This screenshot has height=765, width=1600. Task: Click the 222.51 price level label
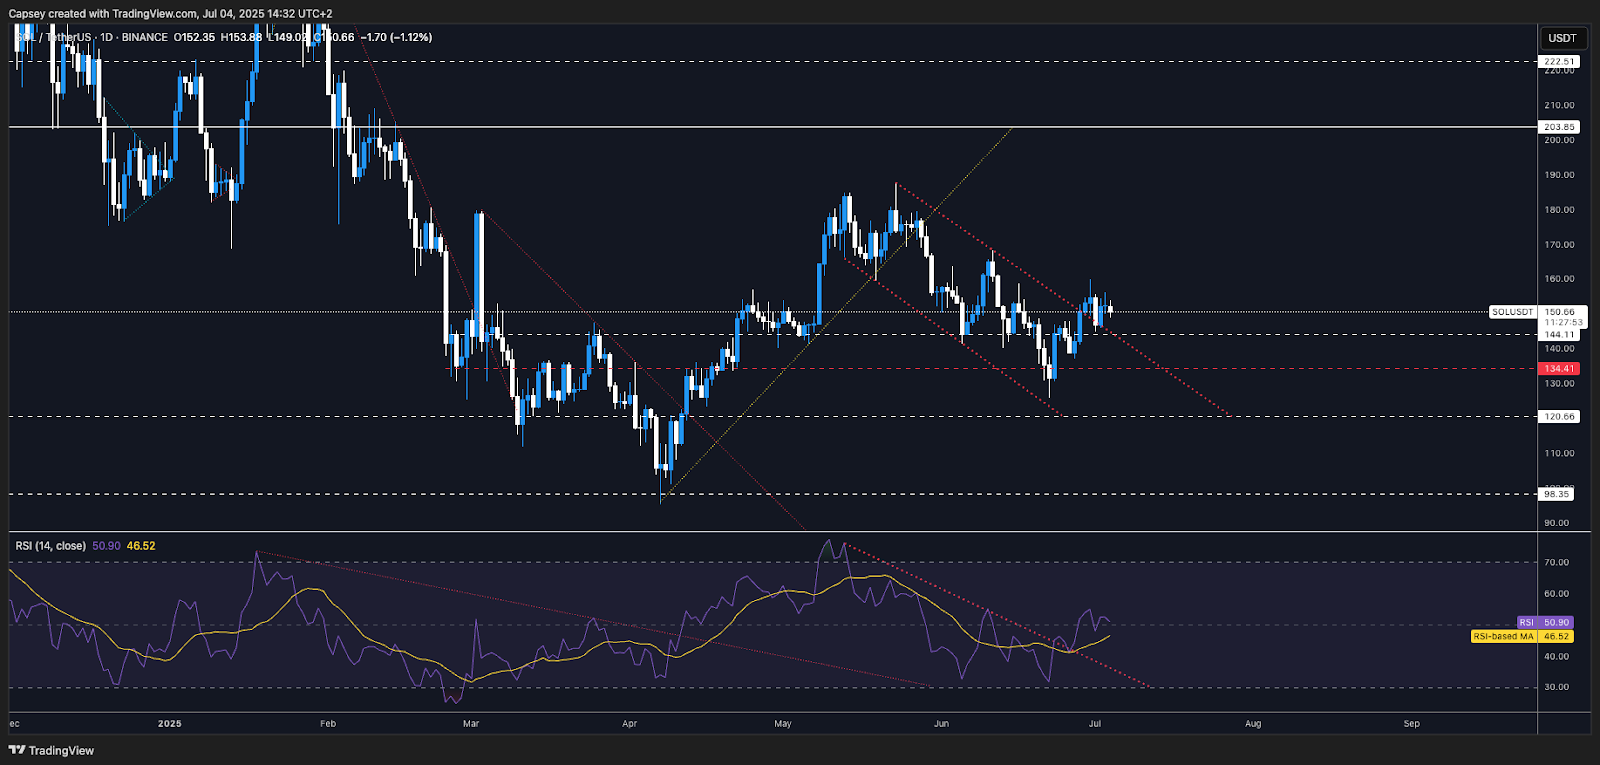1559,61
